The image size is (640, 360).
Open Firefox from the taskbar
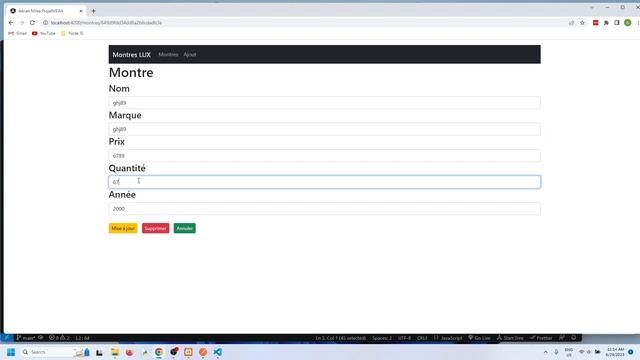coord(129,352)
